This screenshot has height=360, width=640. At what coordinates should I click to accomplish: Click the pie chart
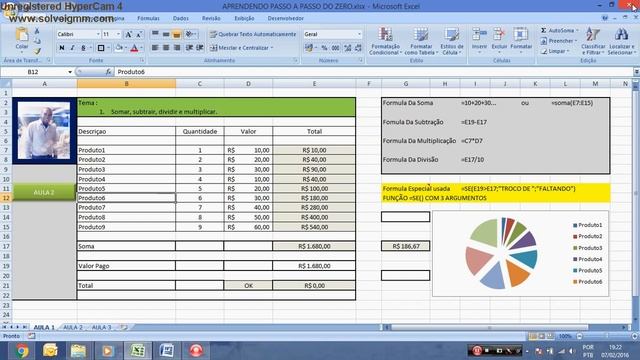coord(501,253)
